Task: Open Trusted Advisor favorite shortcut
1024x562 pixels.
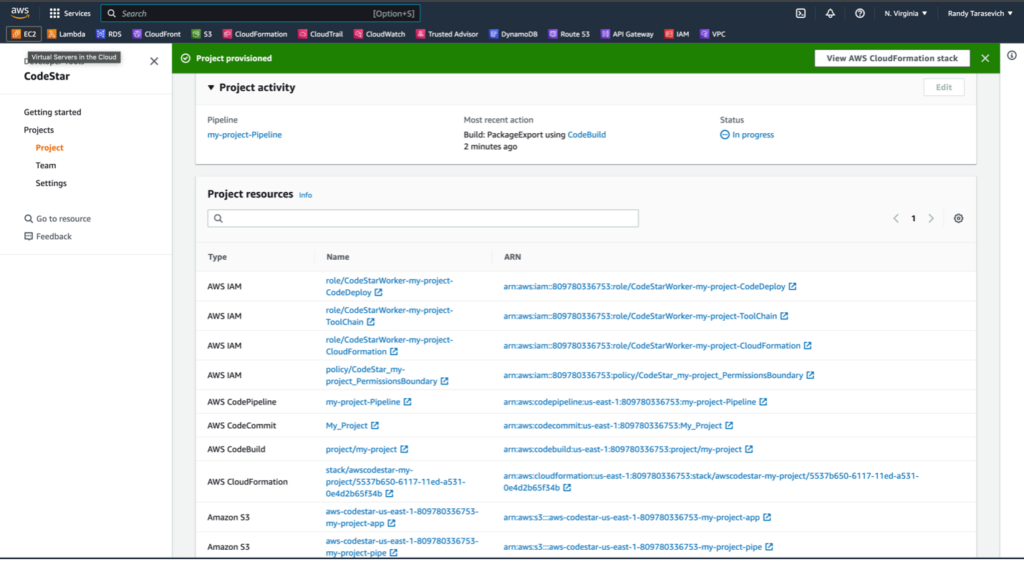Action: pos(447,34)
